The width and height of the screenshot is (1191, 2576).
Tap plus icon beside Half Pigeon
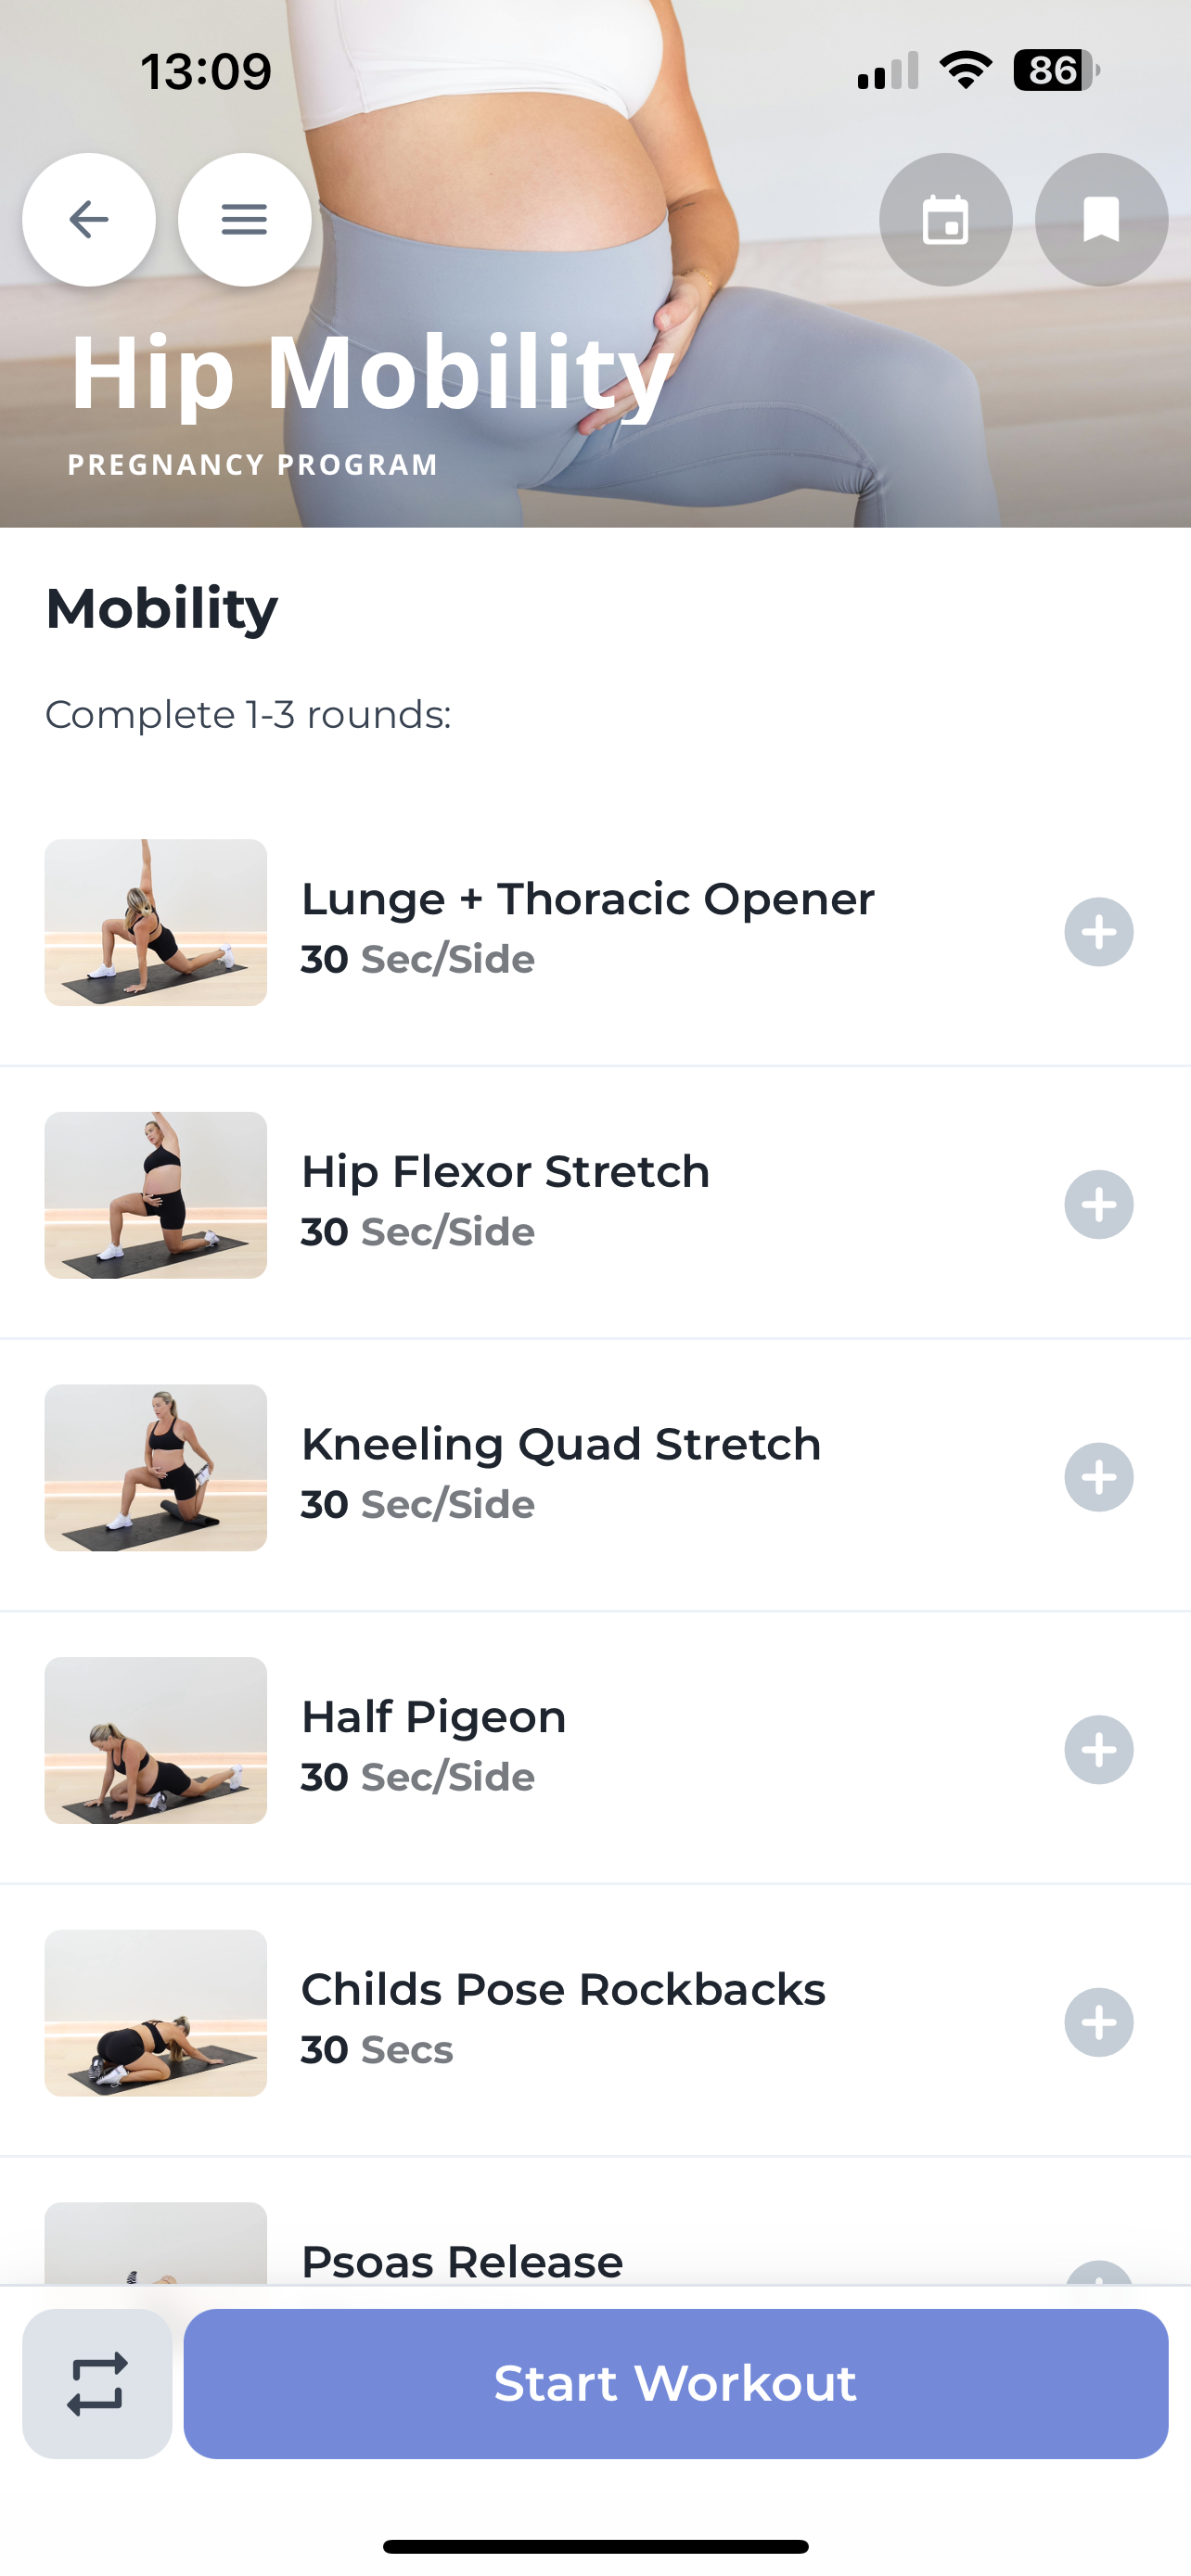1098,1750
